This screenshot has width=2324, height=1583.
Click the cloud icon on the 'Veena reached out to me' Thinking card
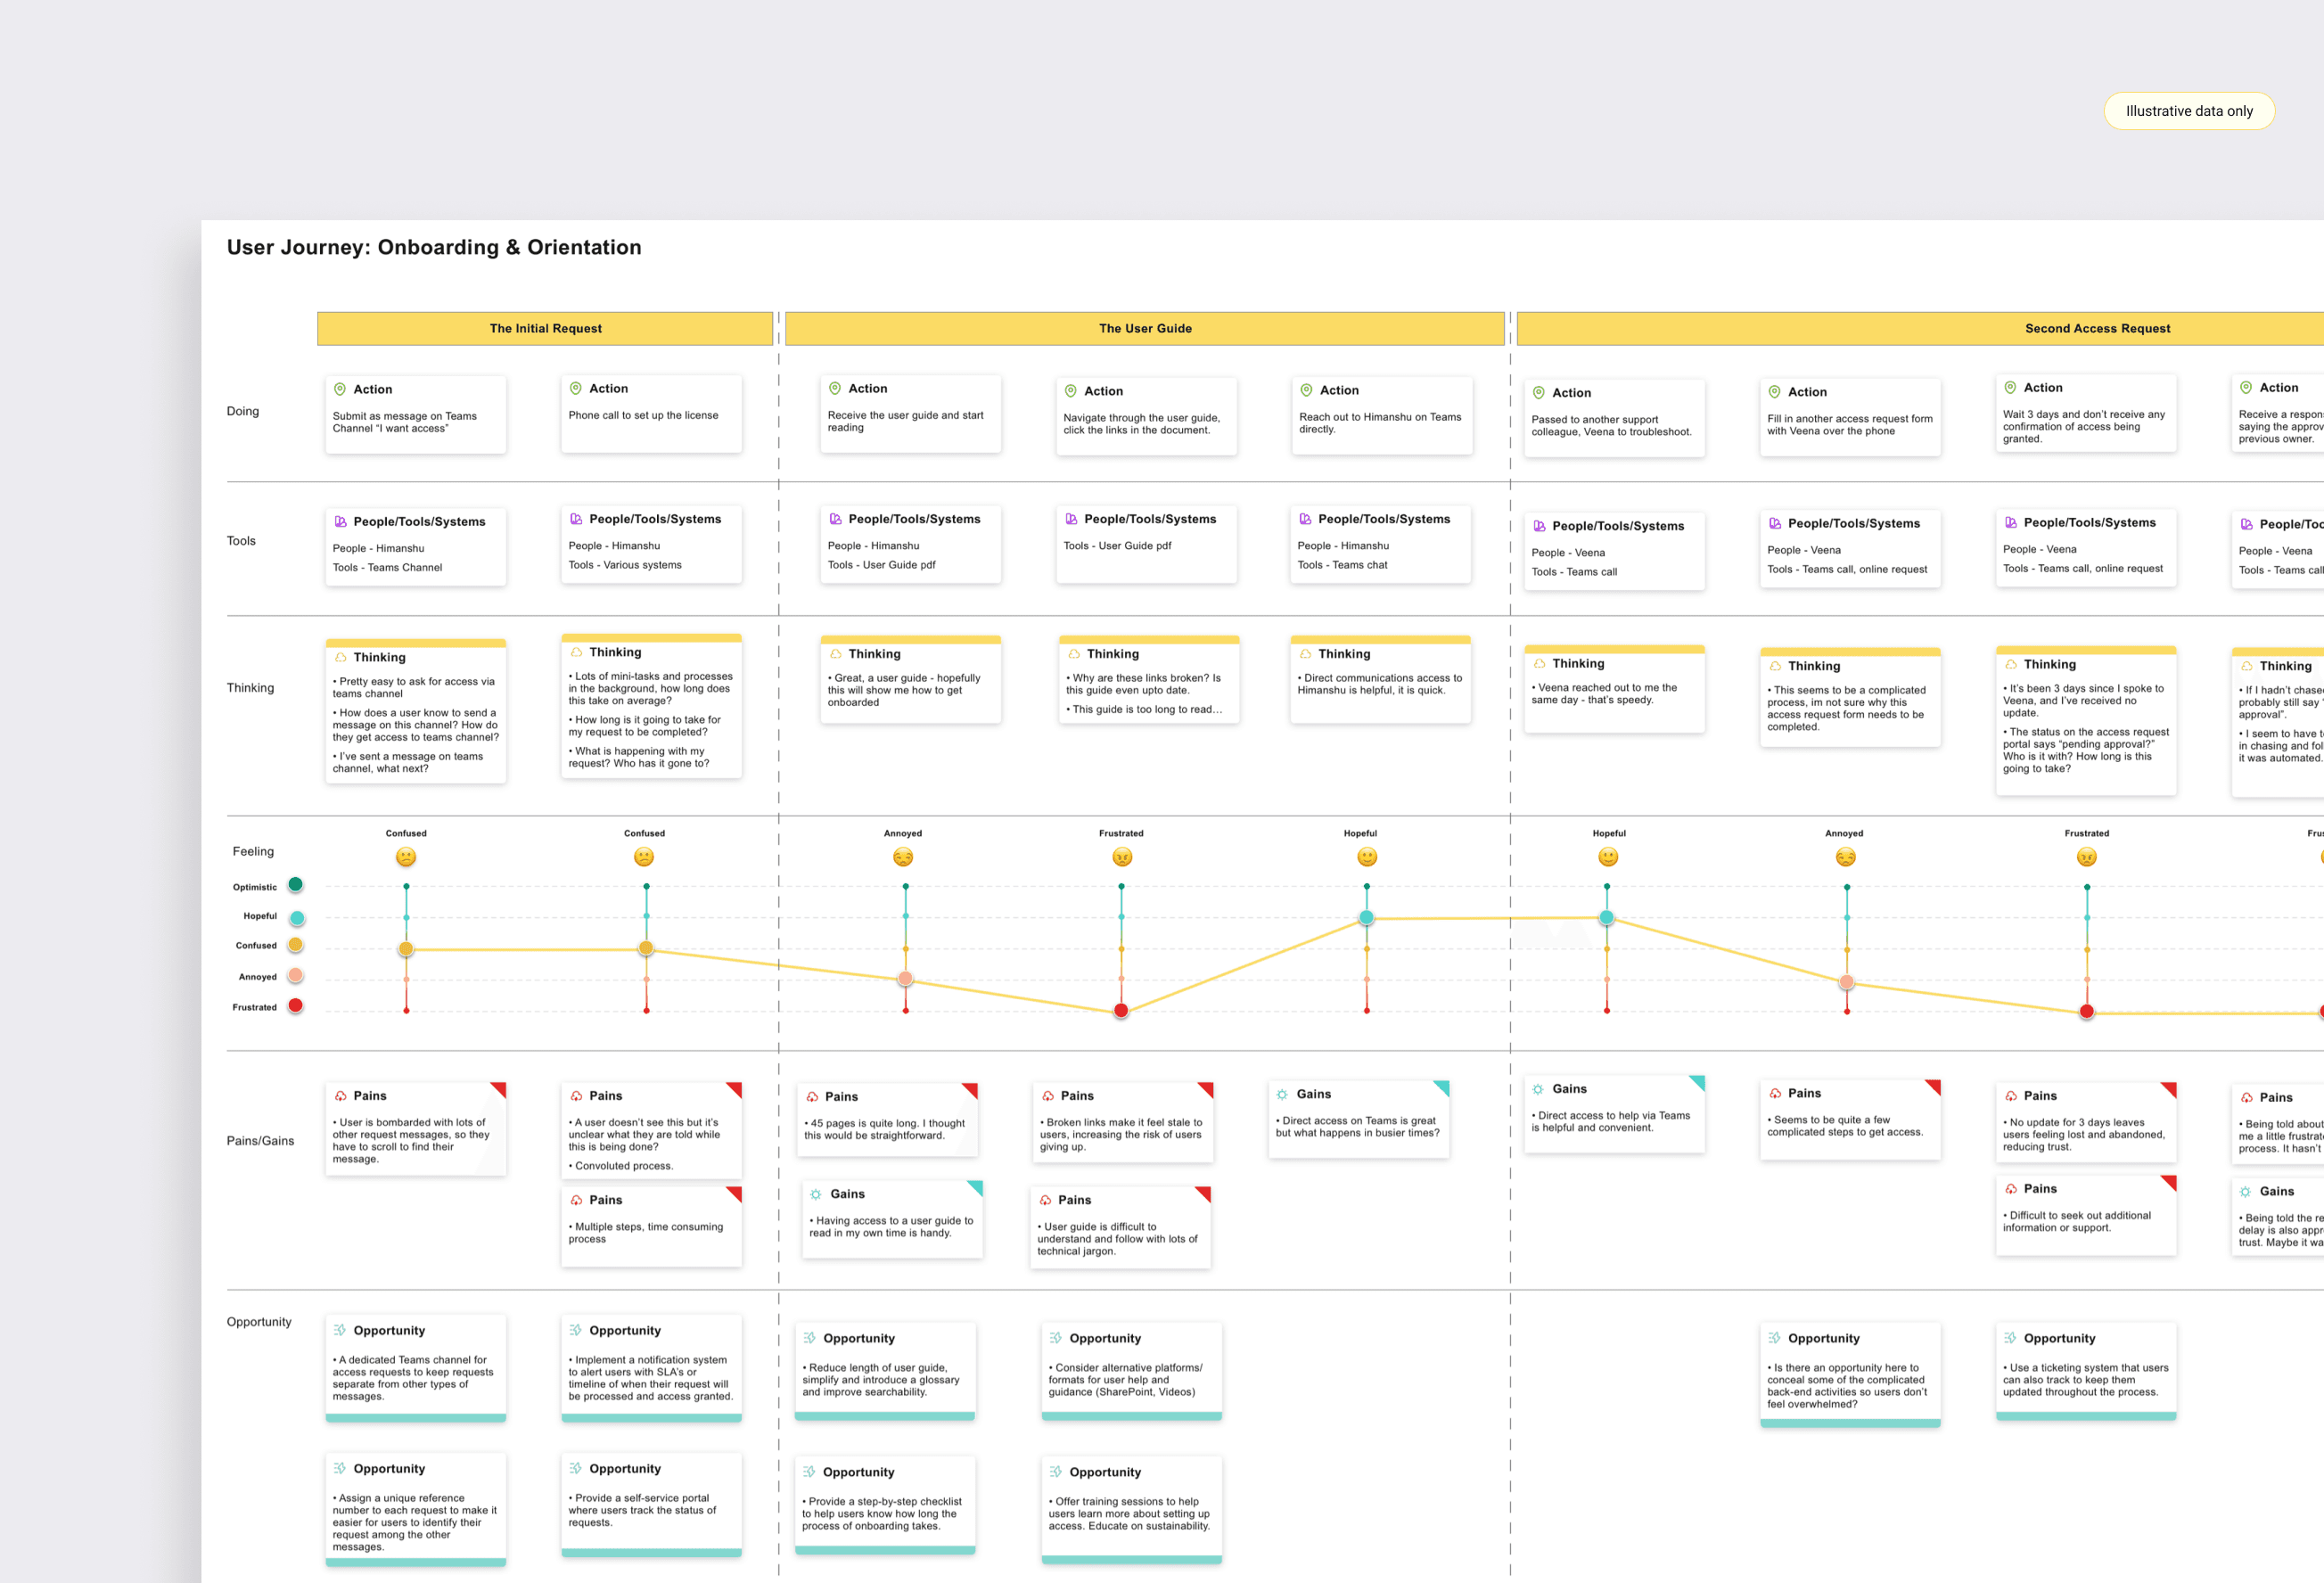[1539, 664]
